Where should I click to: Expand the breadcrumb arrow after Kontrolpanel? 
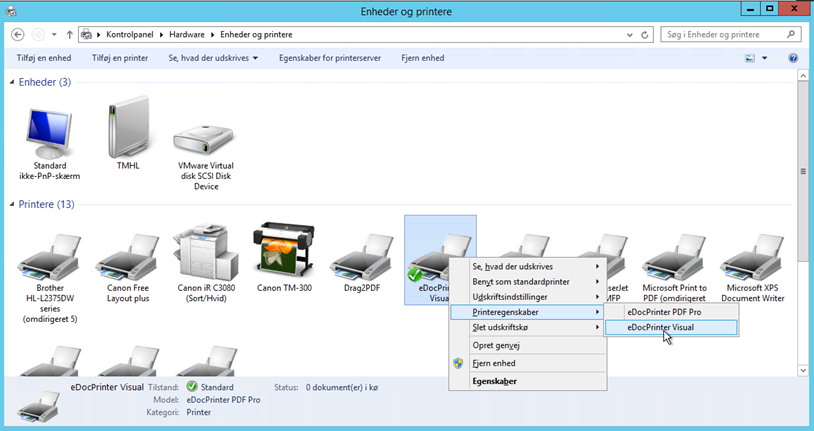tap(161, 35)
